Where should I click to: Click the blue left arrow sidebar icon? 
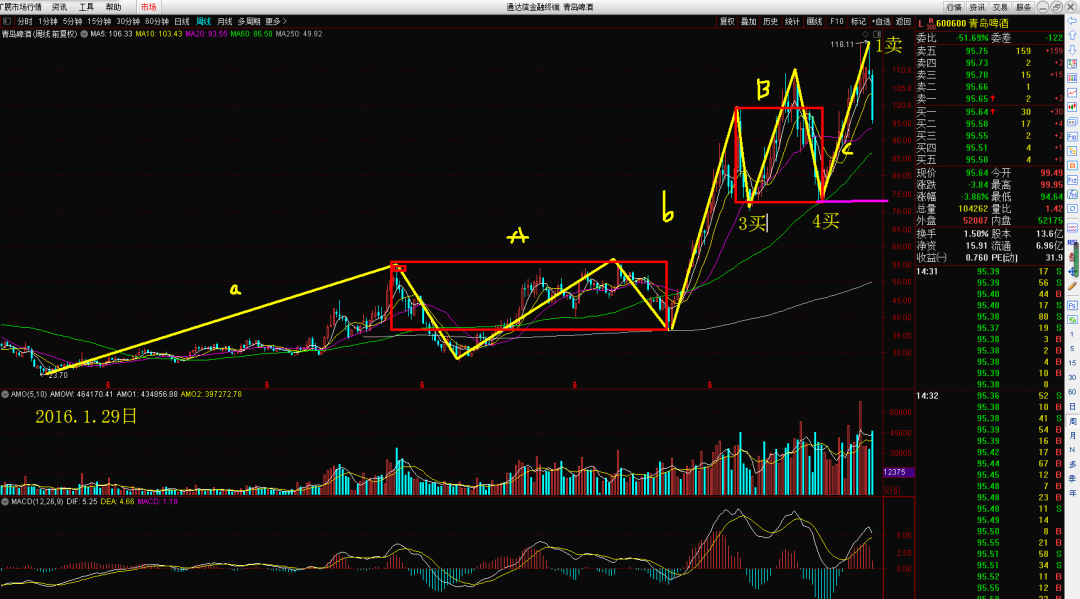(1072, 21)
